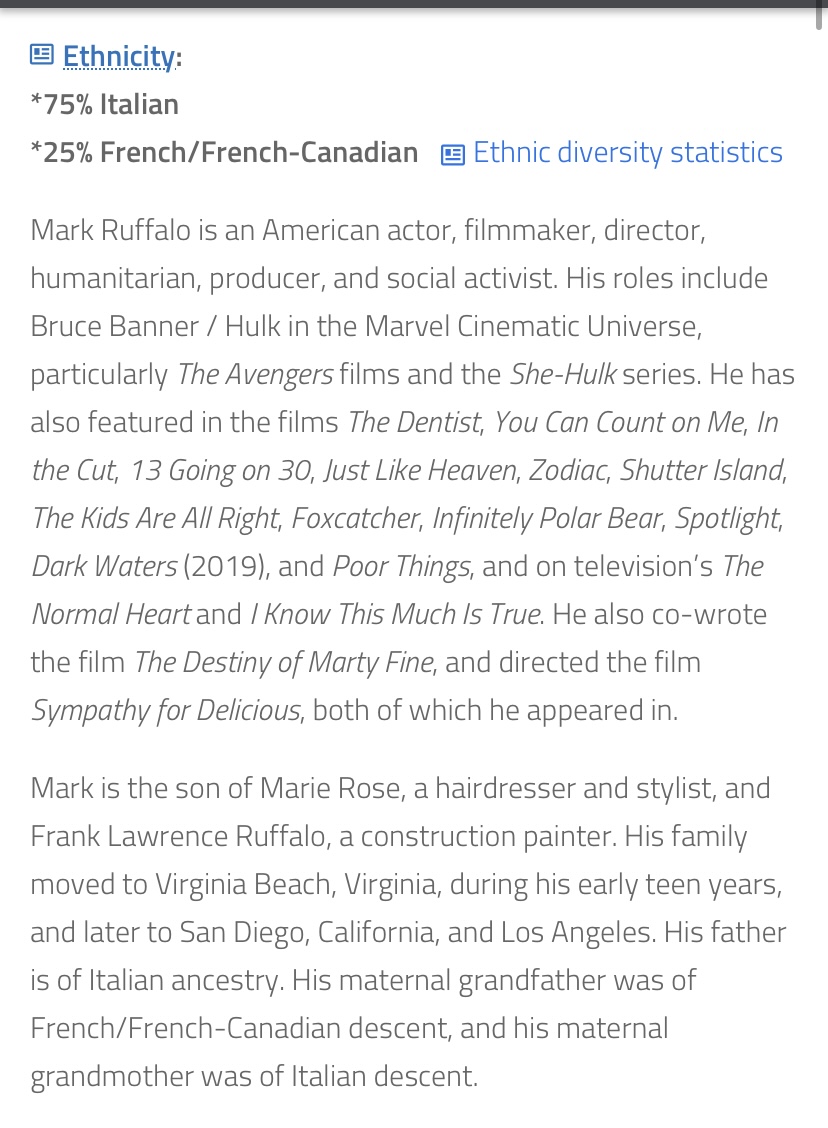
Task: Open the Ethnic diversity statistics link
Action: point(628,153)
